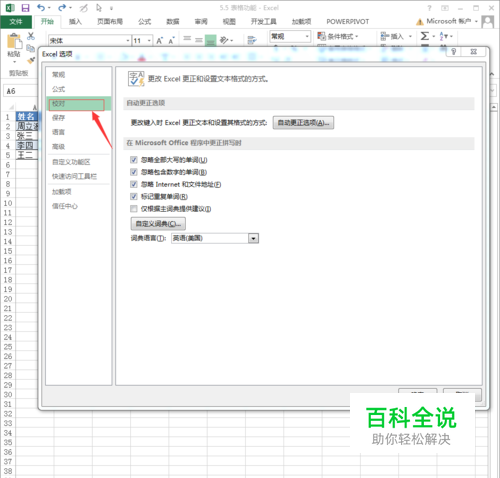
Task: Select 高级 category in Excel Options
Action: pyautogui.click(x=79, y=147)
